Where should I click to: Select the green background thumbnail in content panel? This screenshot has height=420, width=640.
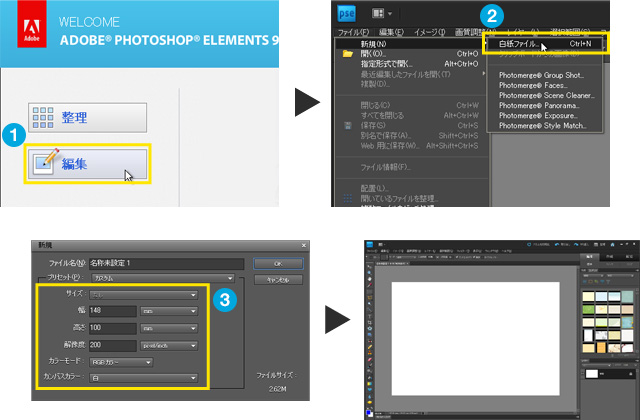tap(588, 310)
